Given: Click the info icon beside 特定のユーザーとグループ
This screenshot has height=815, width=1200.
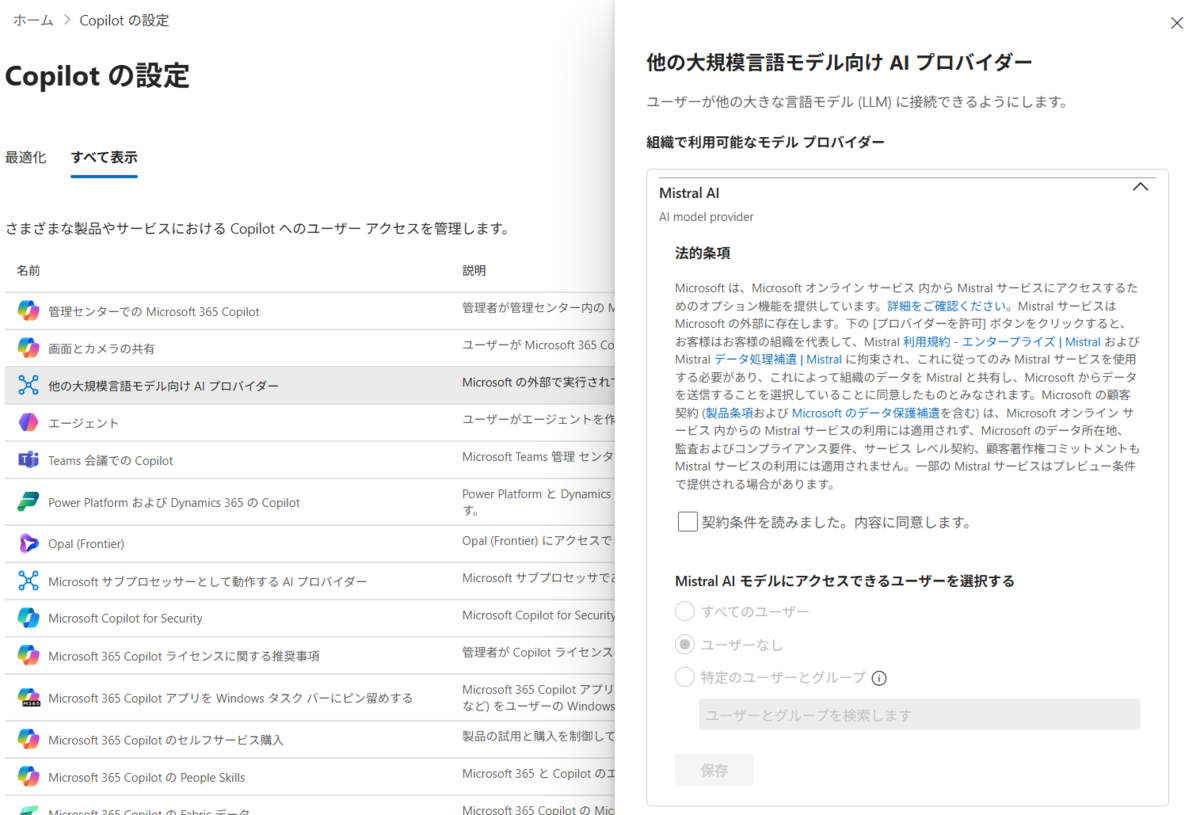Looking at the screenshot, I should pyautogui.click(x=879, y=678).
